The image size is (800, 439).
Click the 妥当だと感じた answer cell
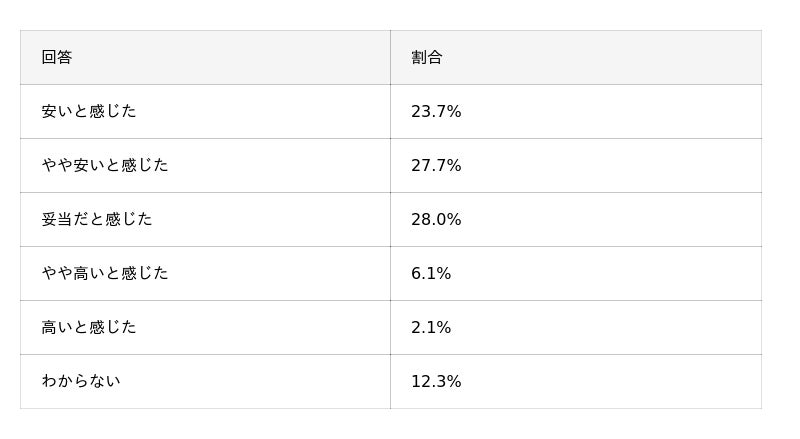click(97, 220)
